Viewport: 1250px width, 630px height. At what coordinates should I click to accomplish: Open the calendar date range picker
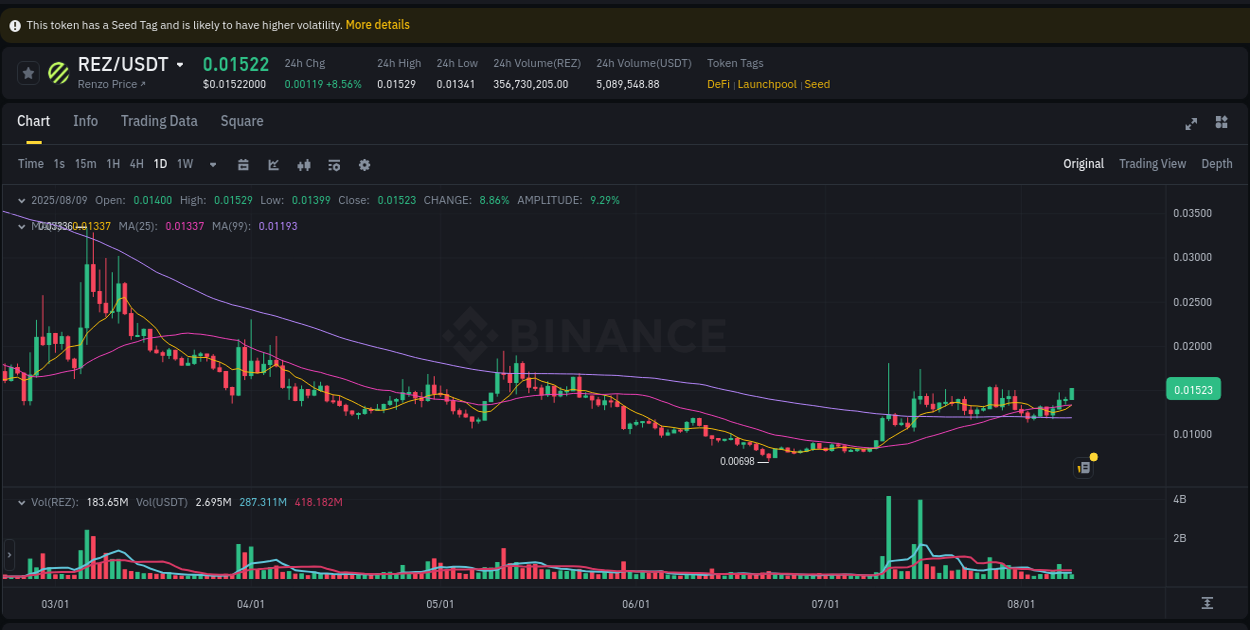click(243, 164)
